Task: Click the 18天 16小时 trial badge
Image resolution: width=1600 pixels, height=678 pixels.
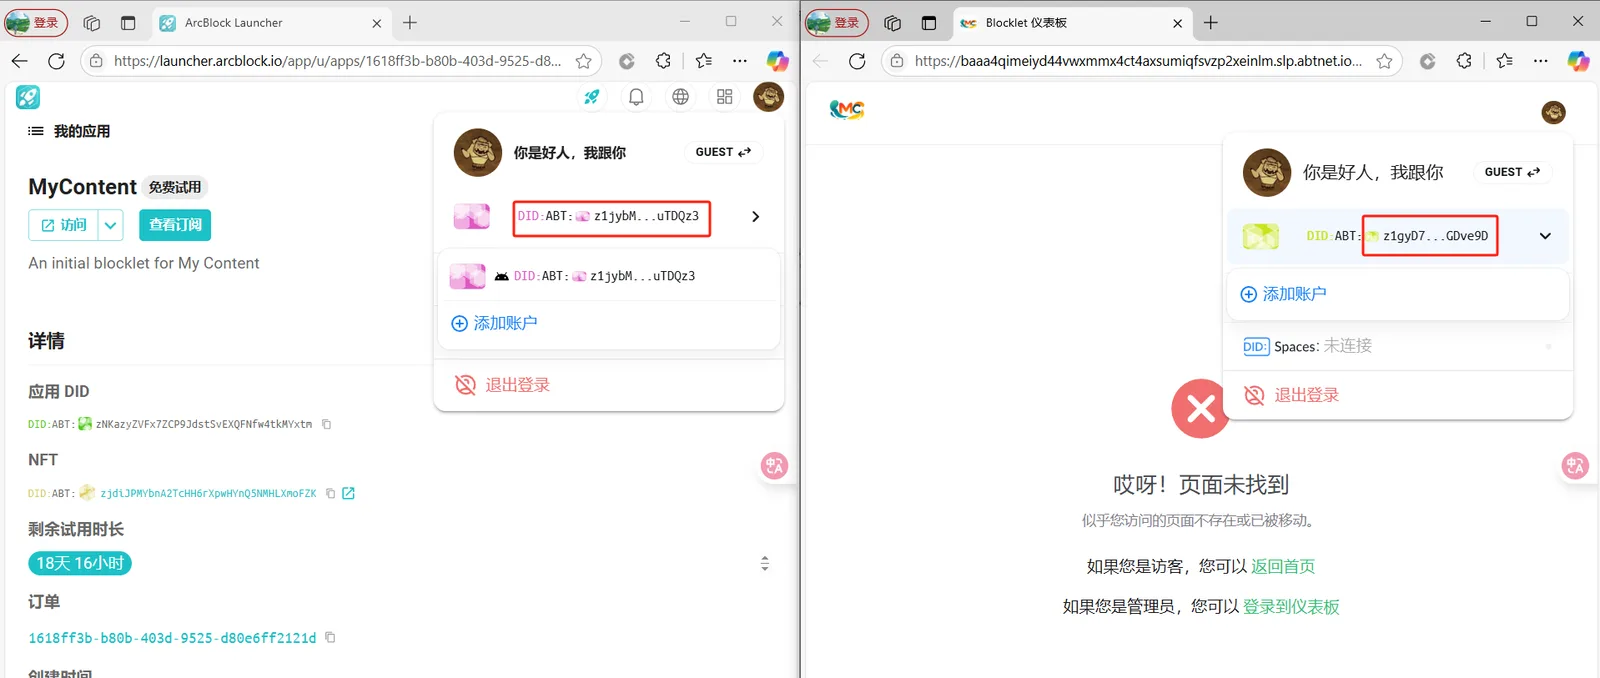Action: (80, 563)
